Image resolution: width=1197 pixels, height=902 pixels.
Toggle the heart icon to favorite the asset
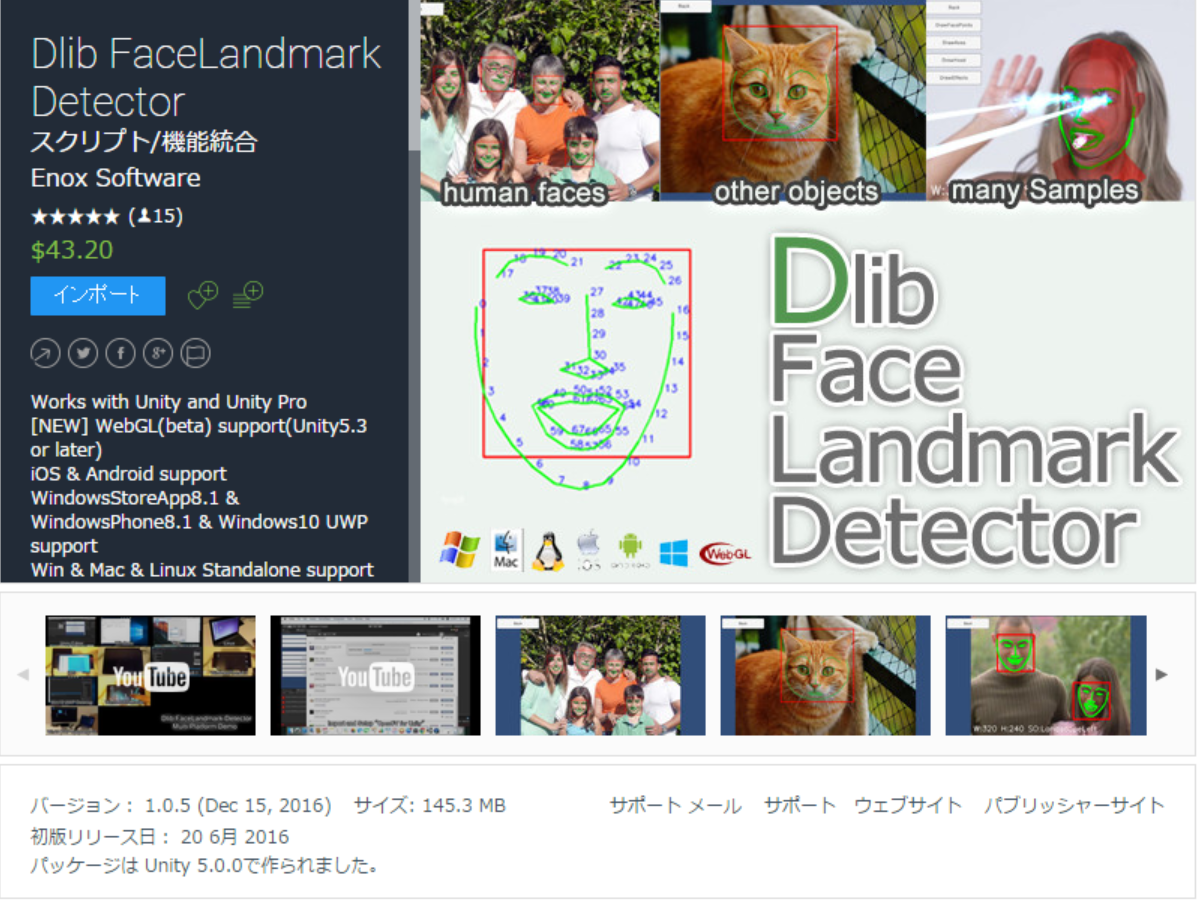[201, 294]
